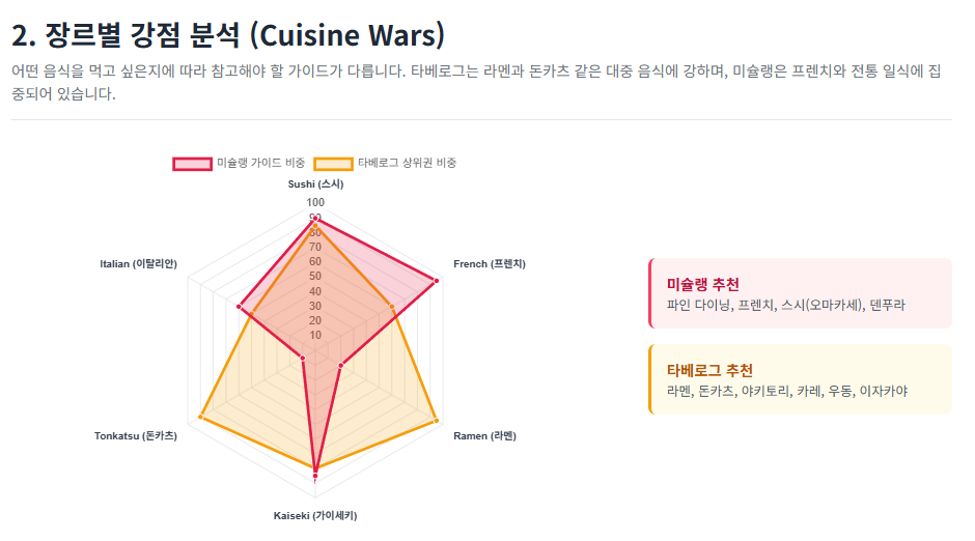The height and width of the screenshot is (541, 975).
Task: Select the Michelin Tonkatsu data point
Action: click(x=302, y=358)
